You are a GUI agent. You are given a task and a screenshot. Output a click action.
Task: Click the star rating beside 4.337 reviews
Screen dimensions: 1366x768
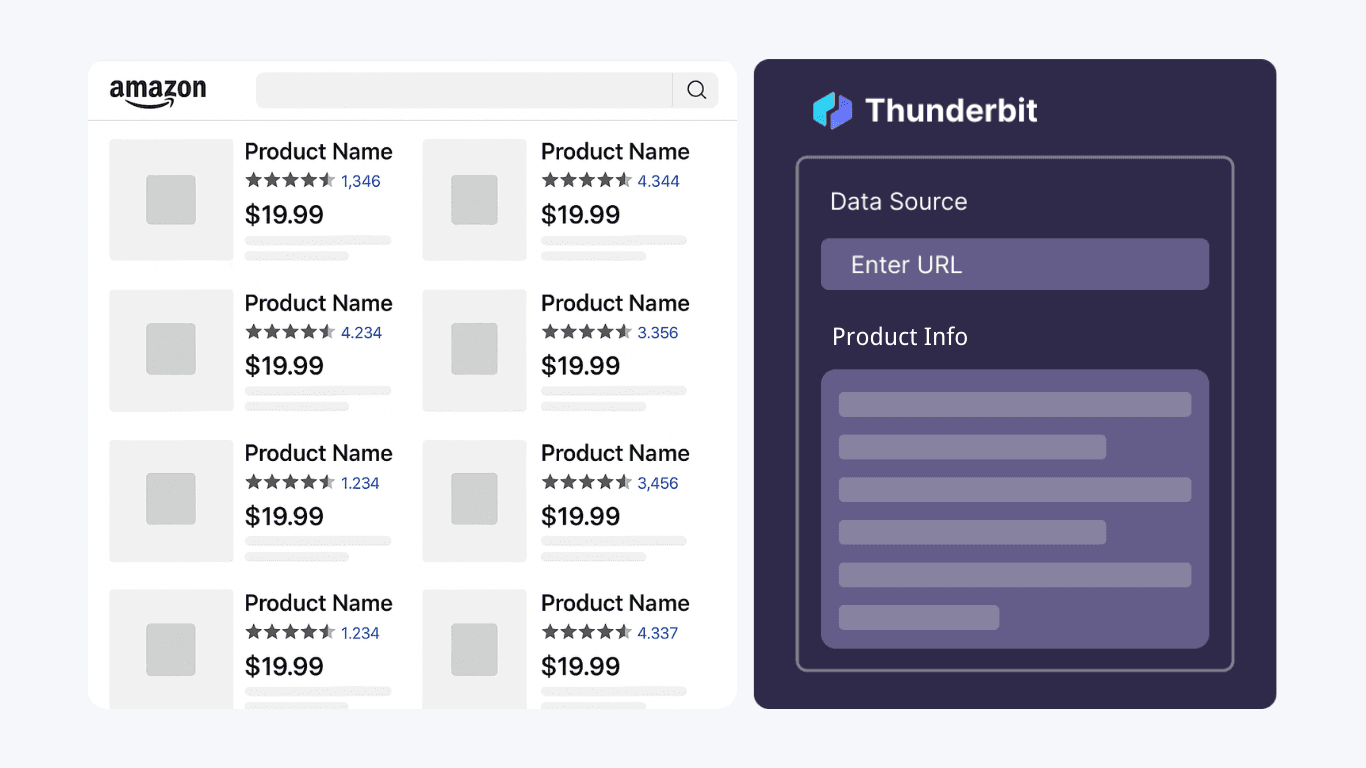point(587,632)
